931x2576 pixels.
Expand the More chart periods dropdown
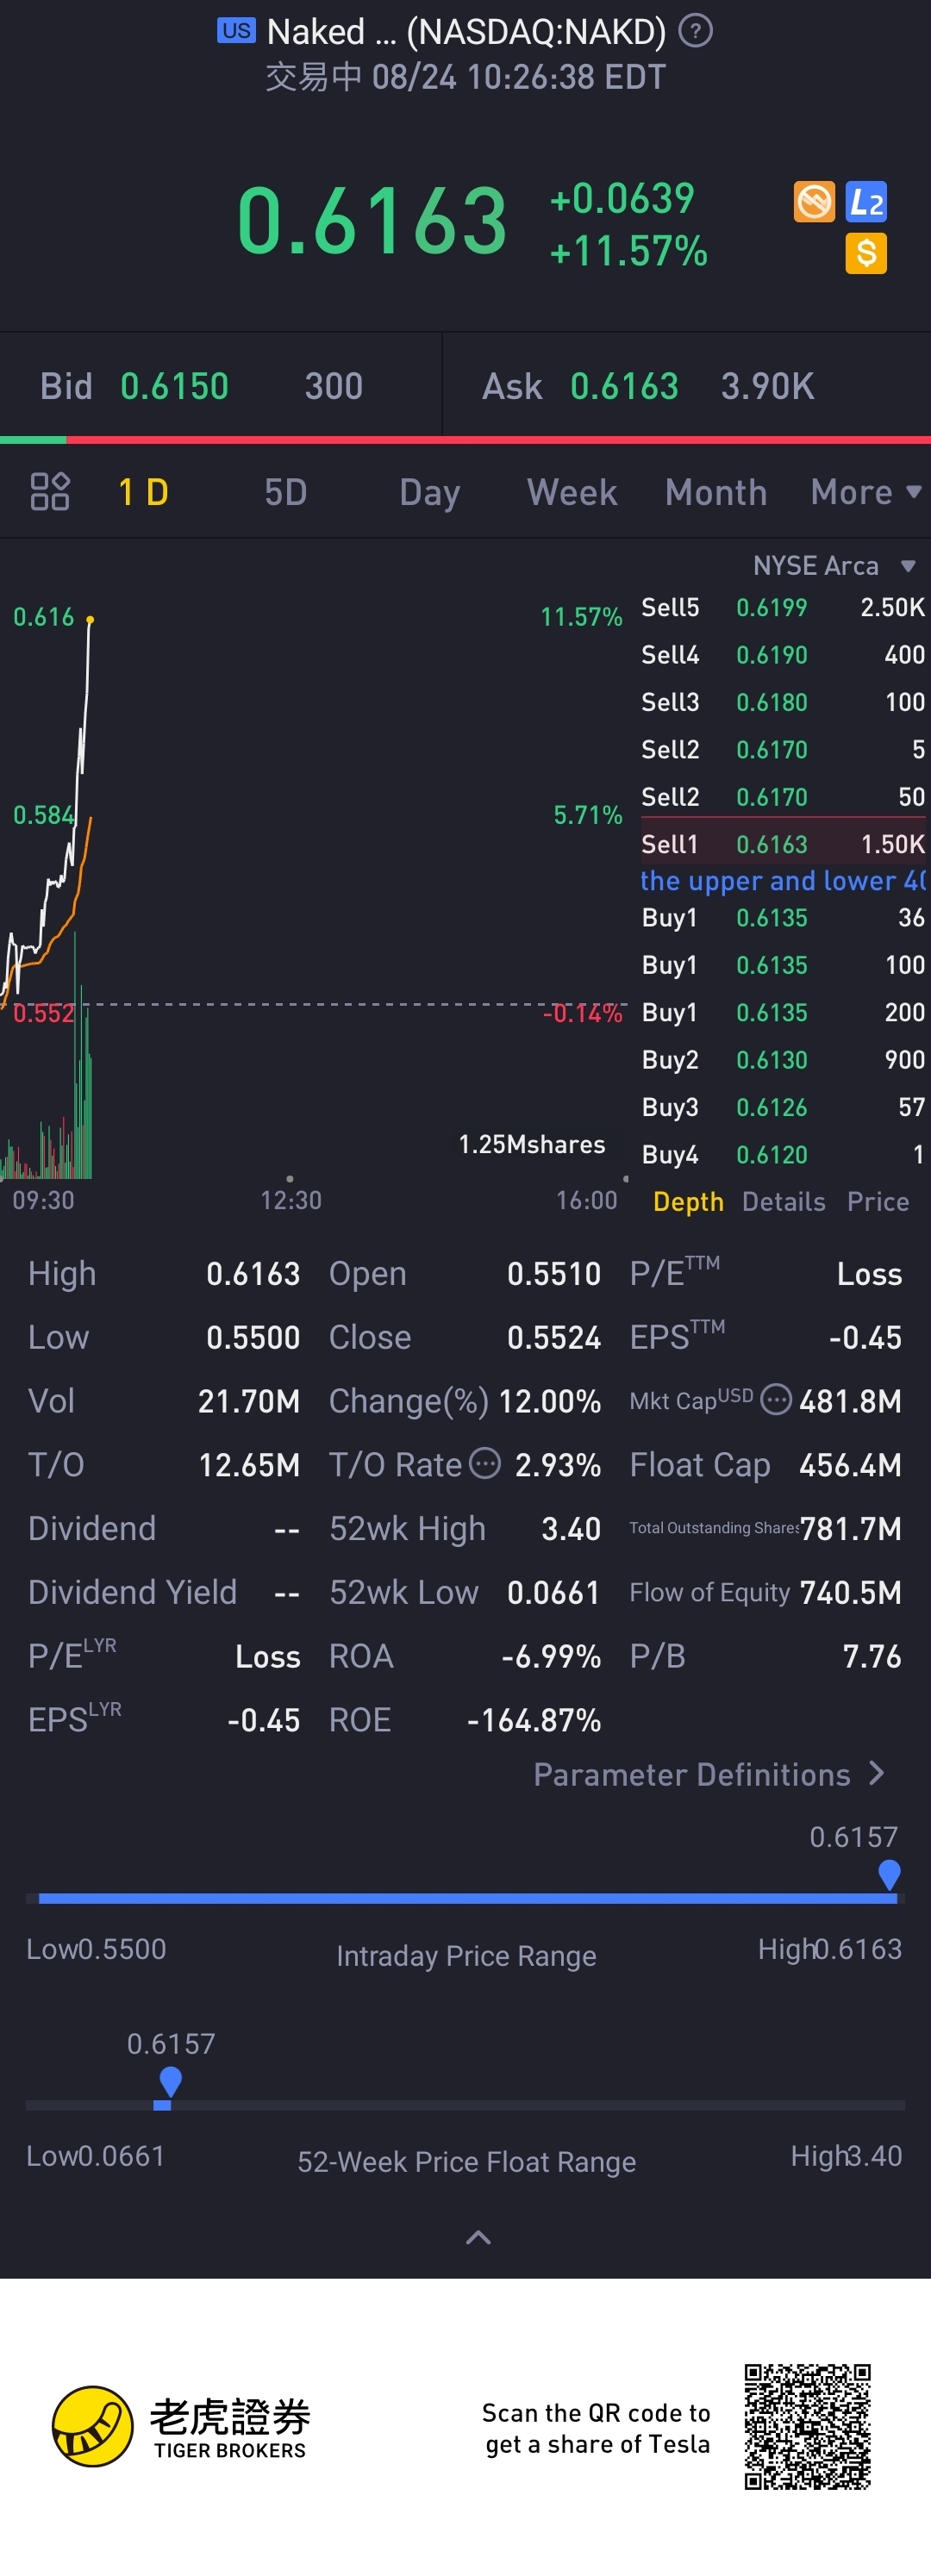pyautogui.click(x=864, y=492)
